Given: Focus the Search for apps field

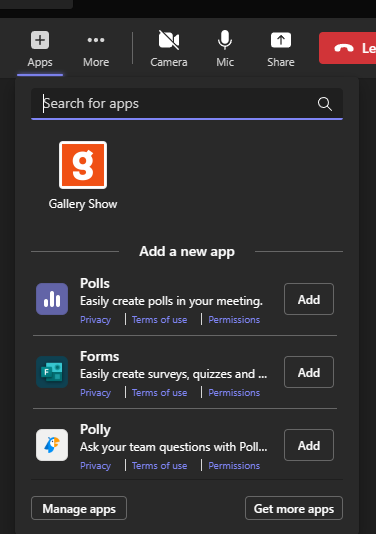Looking at the screenshot, I should click(x=187, y=104).
